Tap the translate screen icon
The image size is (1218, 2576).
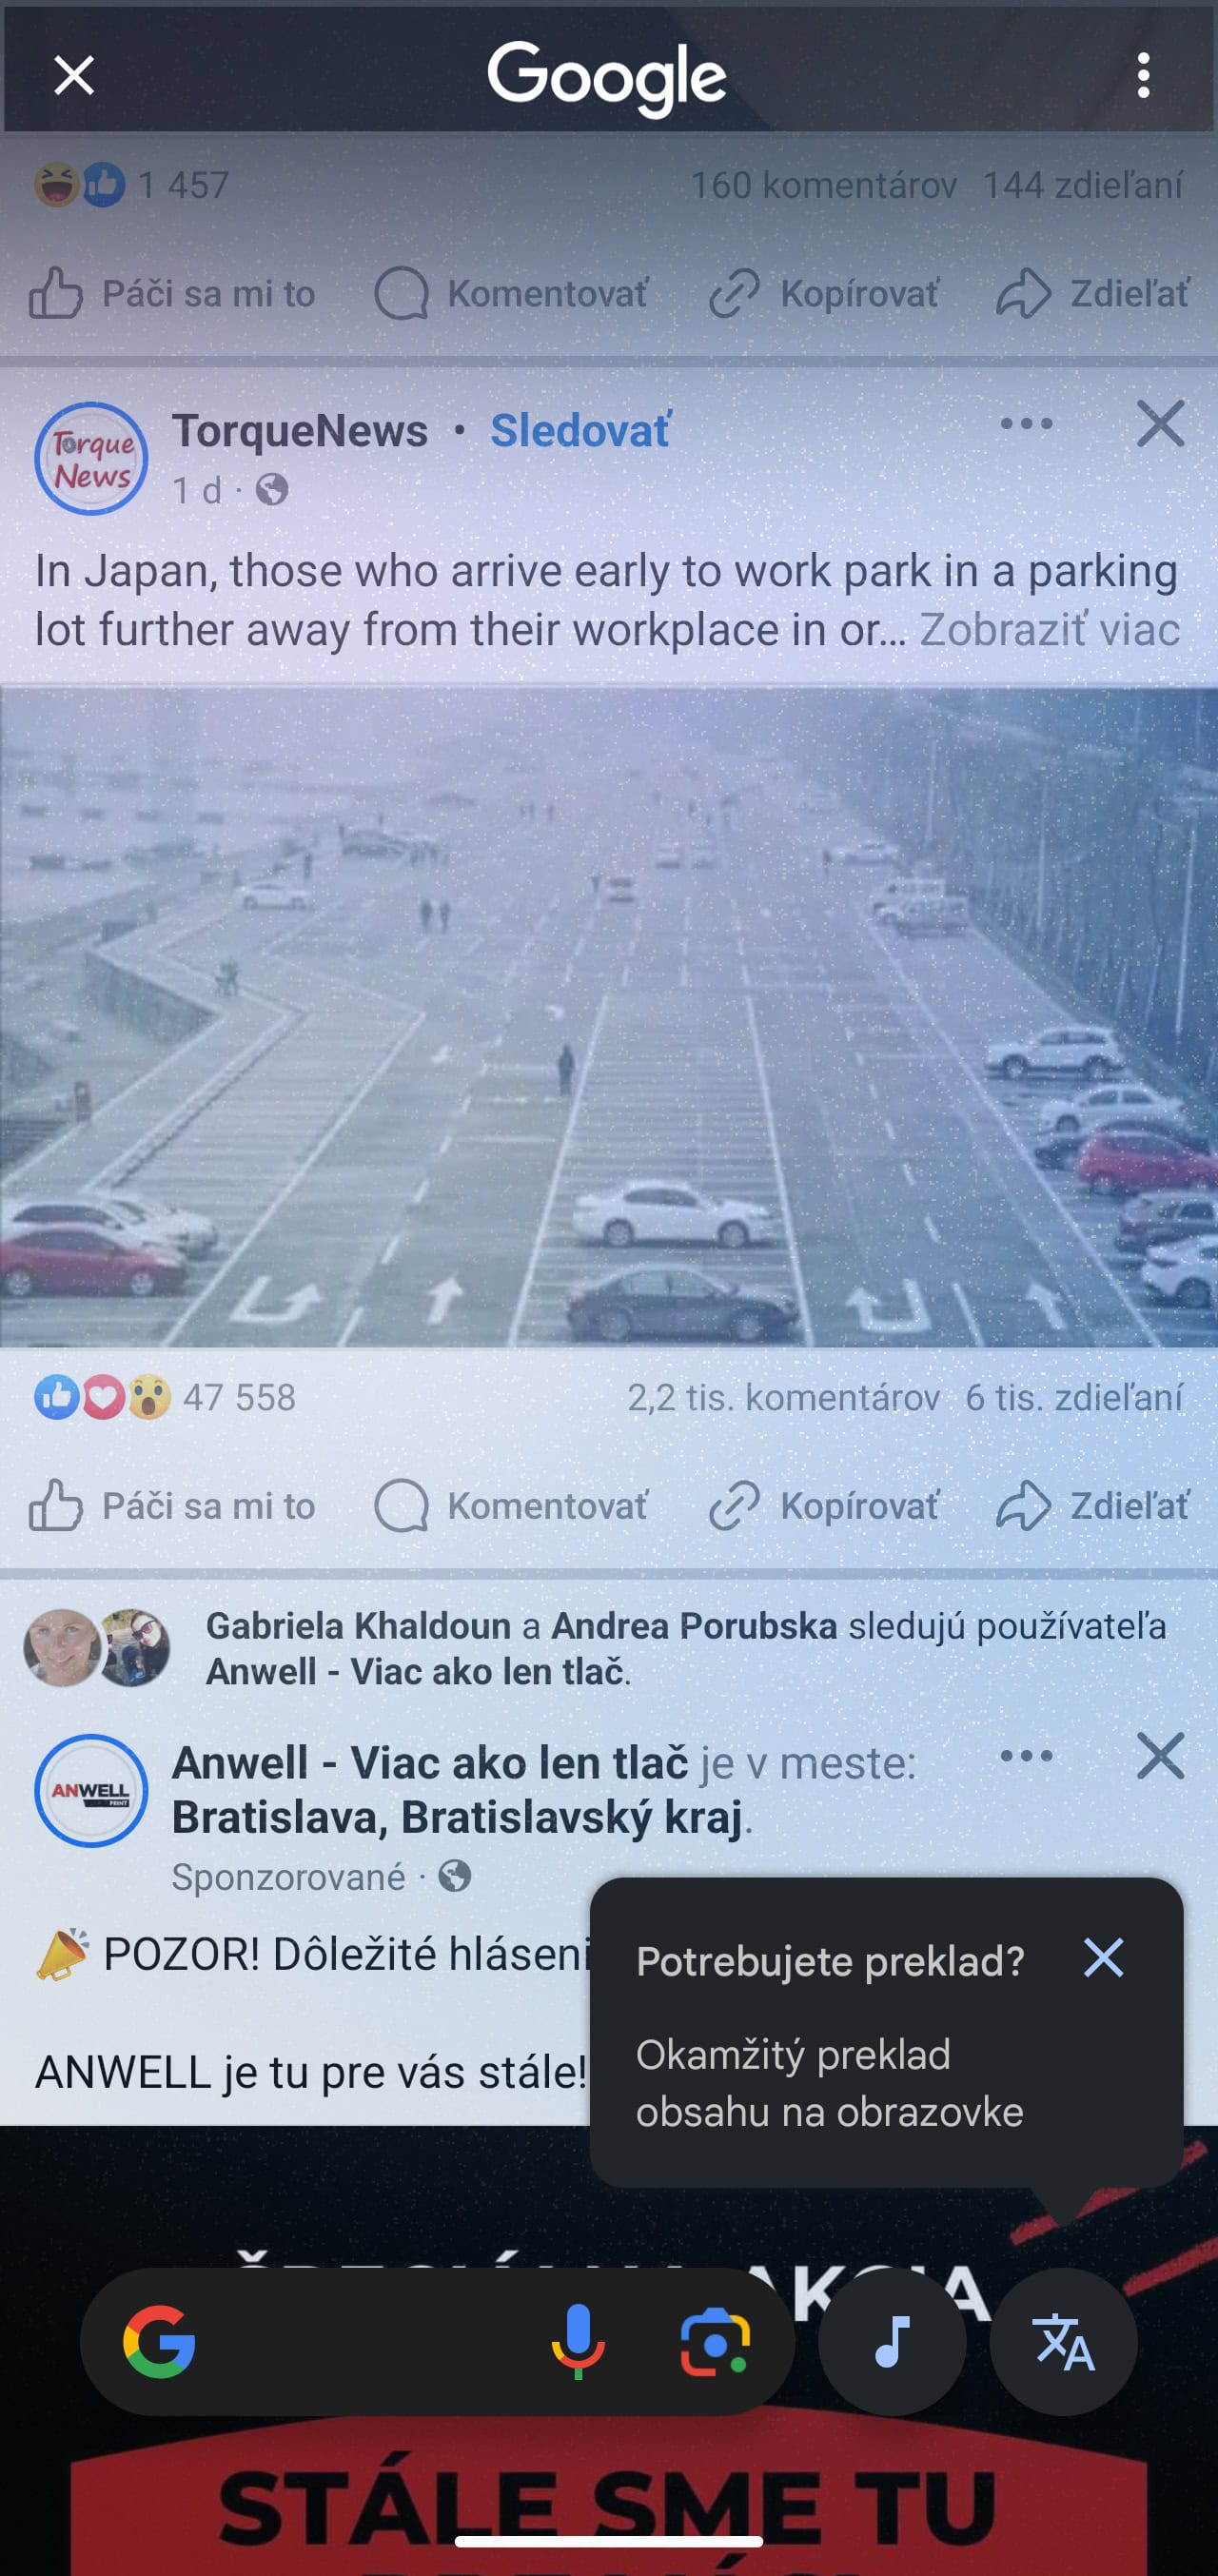(1064, 2341)
